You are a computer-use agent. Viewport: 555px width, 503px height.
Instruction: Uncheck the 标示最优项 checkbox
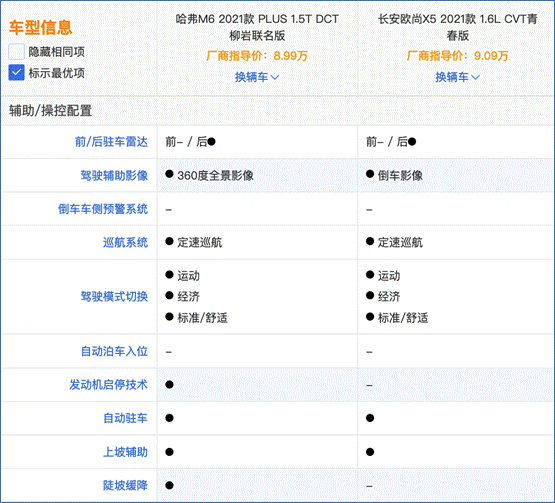coord(16,73)
